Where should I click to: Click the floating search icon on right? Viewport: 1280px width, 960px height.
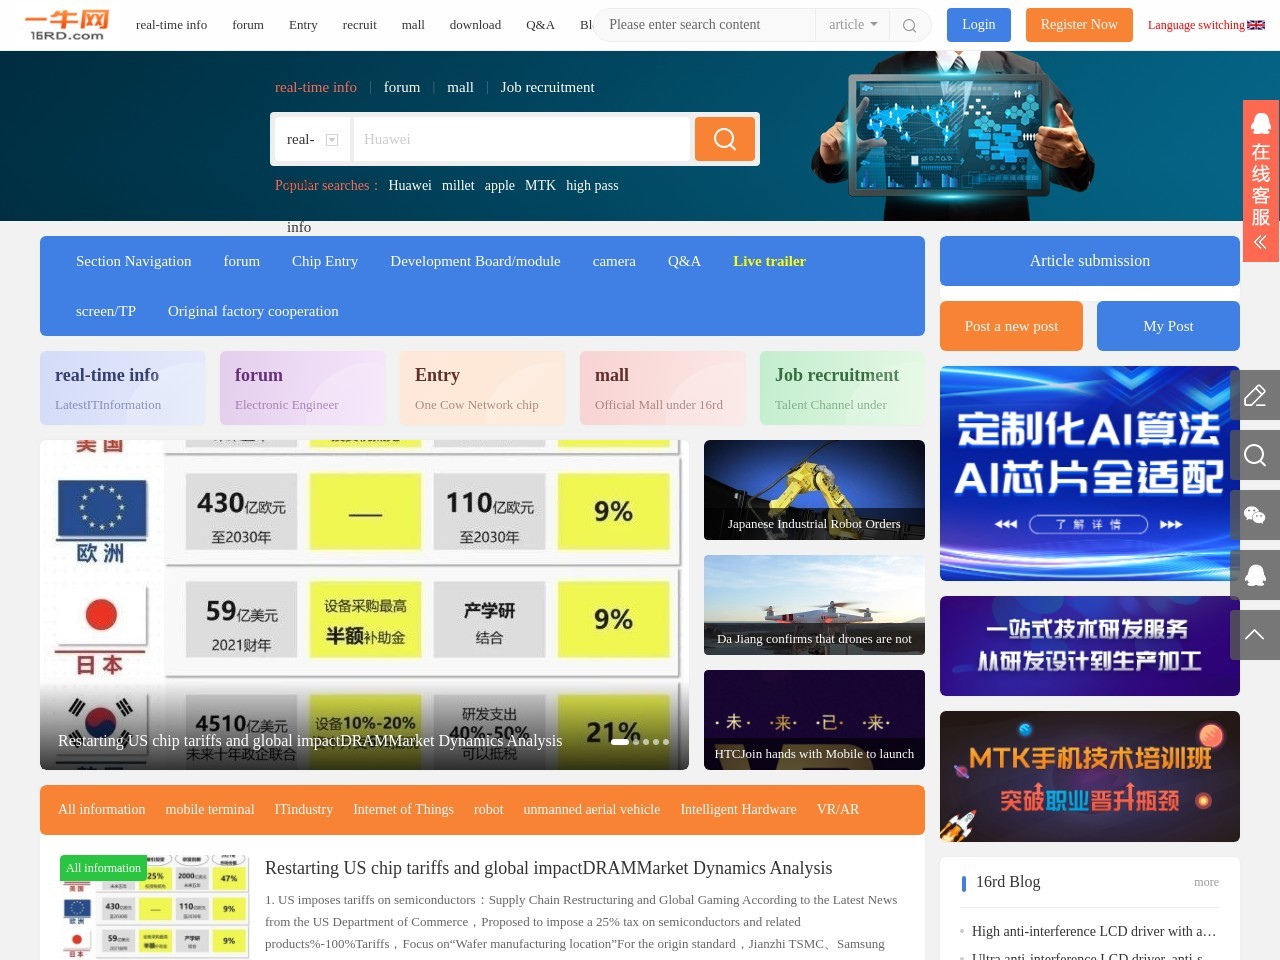click(x=1255, y=455)
